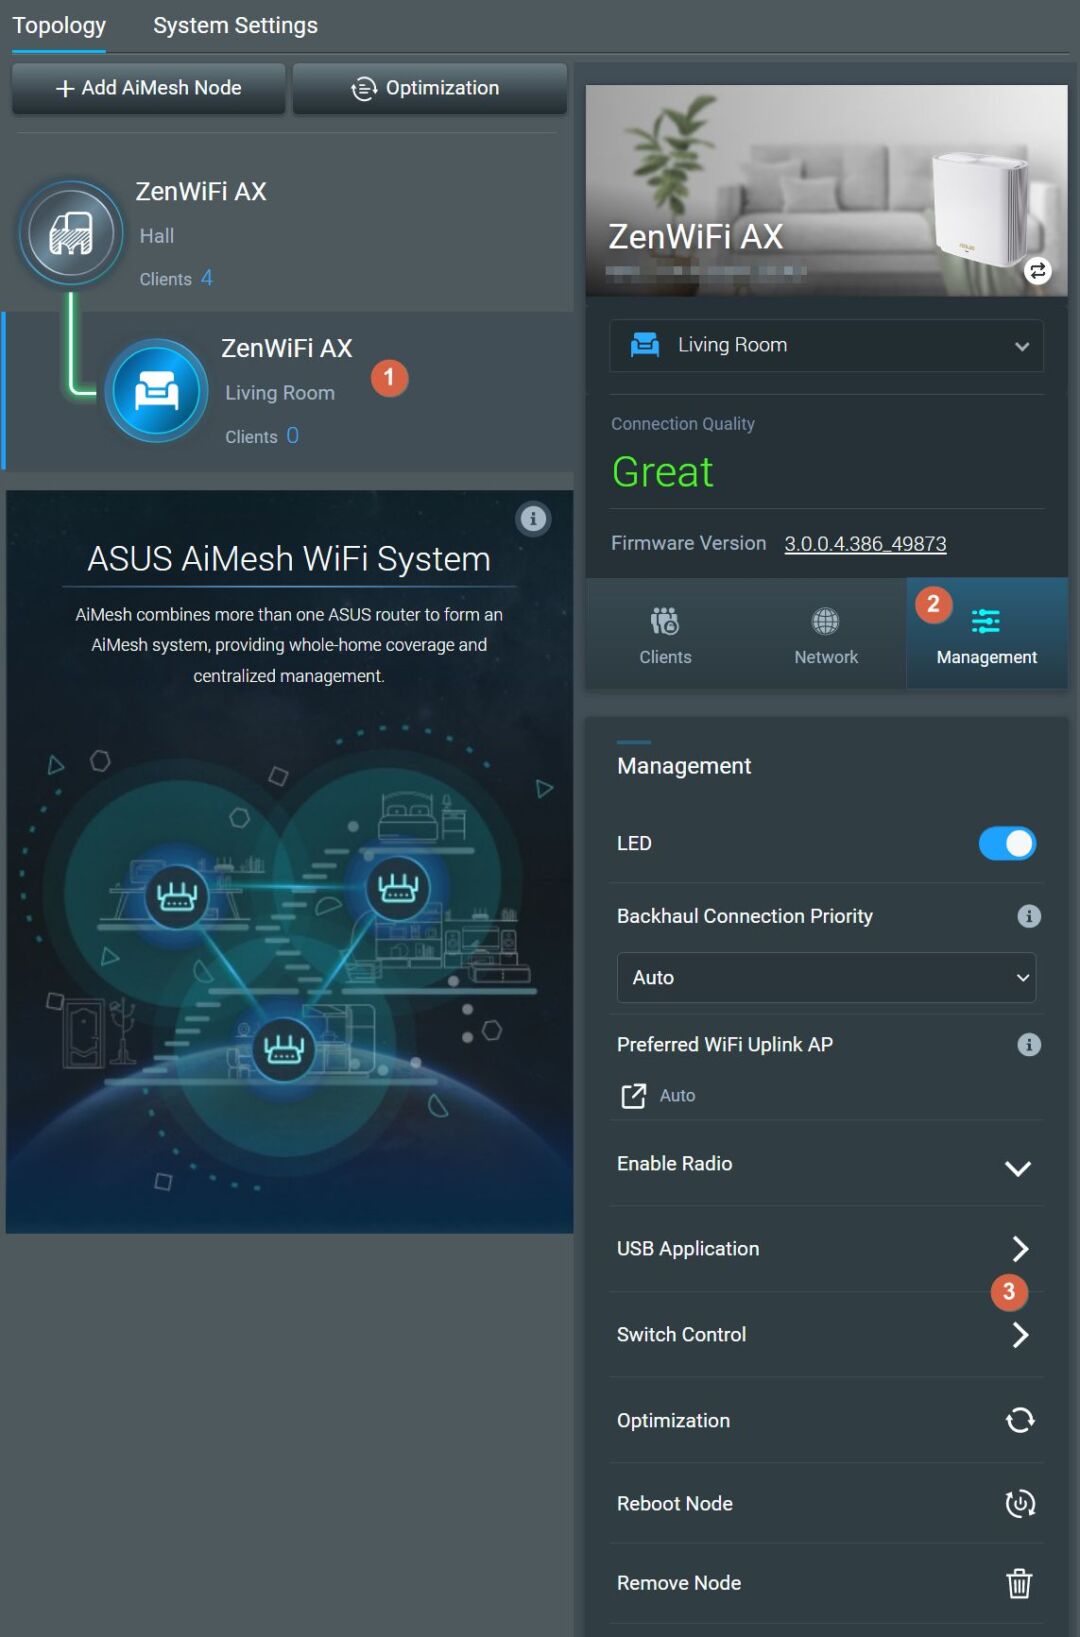Click the Optimization refresh icon
This screenshot has width=1080, height=1637.
1020,1420
